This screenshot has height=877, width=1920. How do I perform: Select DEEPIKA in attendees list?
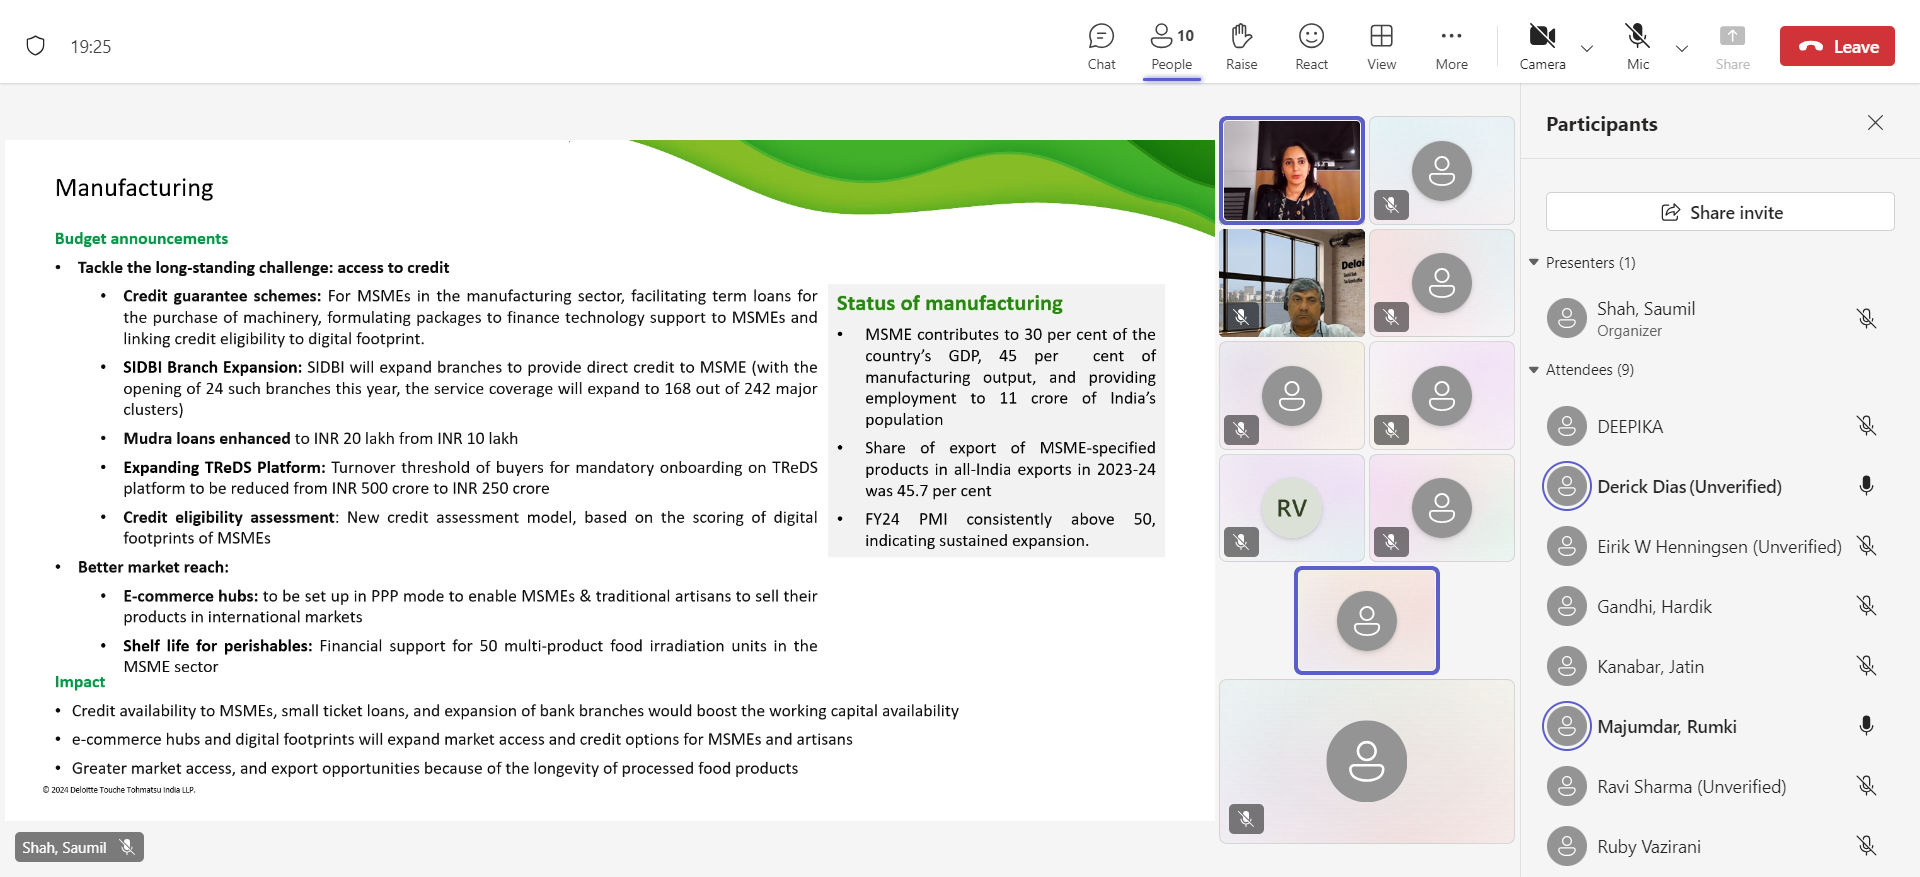pyautogui.click(x=1720, y=426)
